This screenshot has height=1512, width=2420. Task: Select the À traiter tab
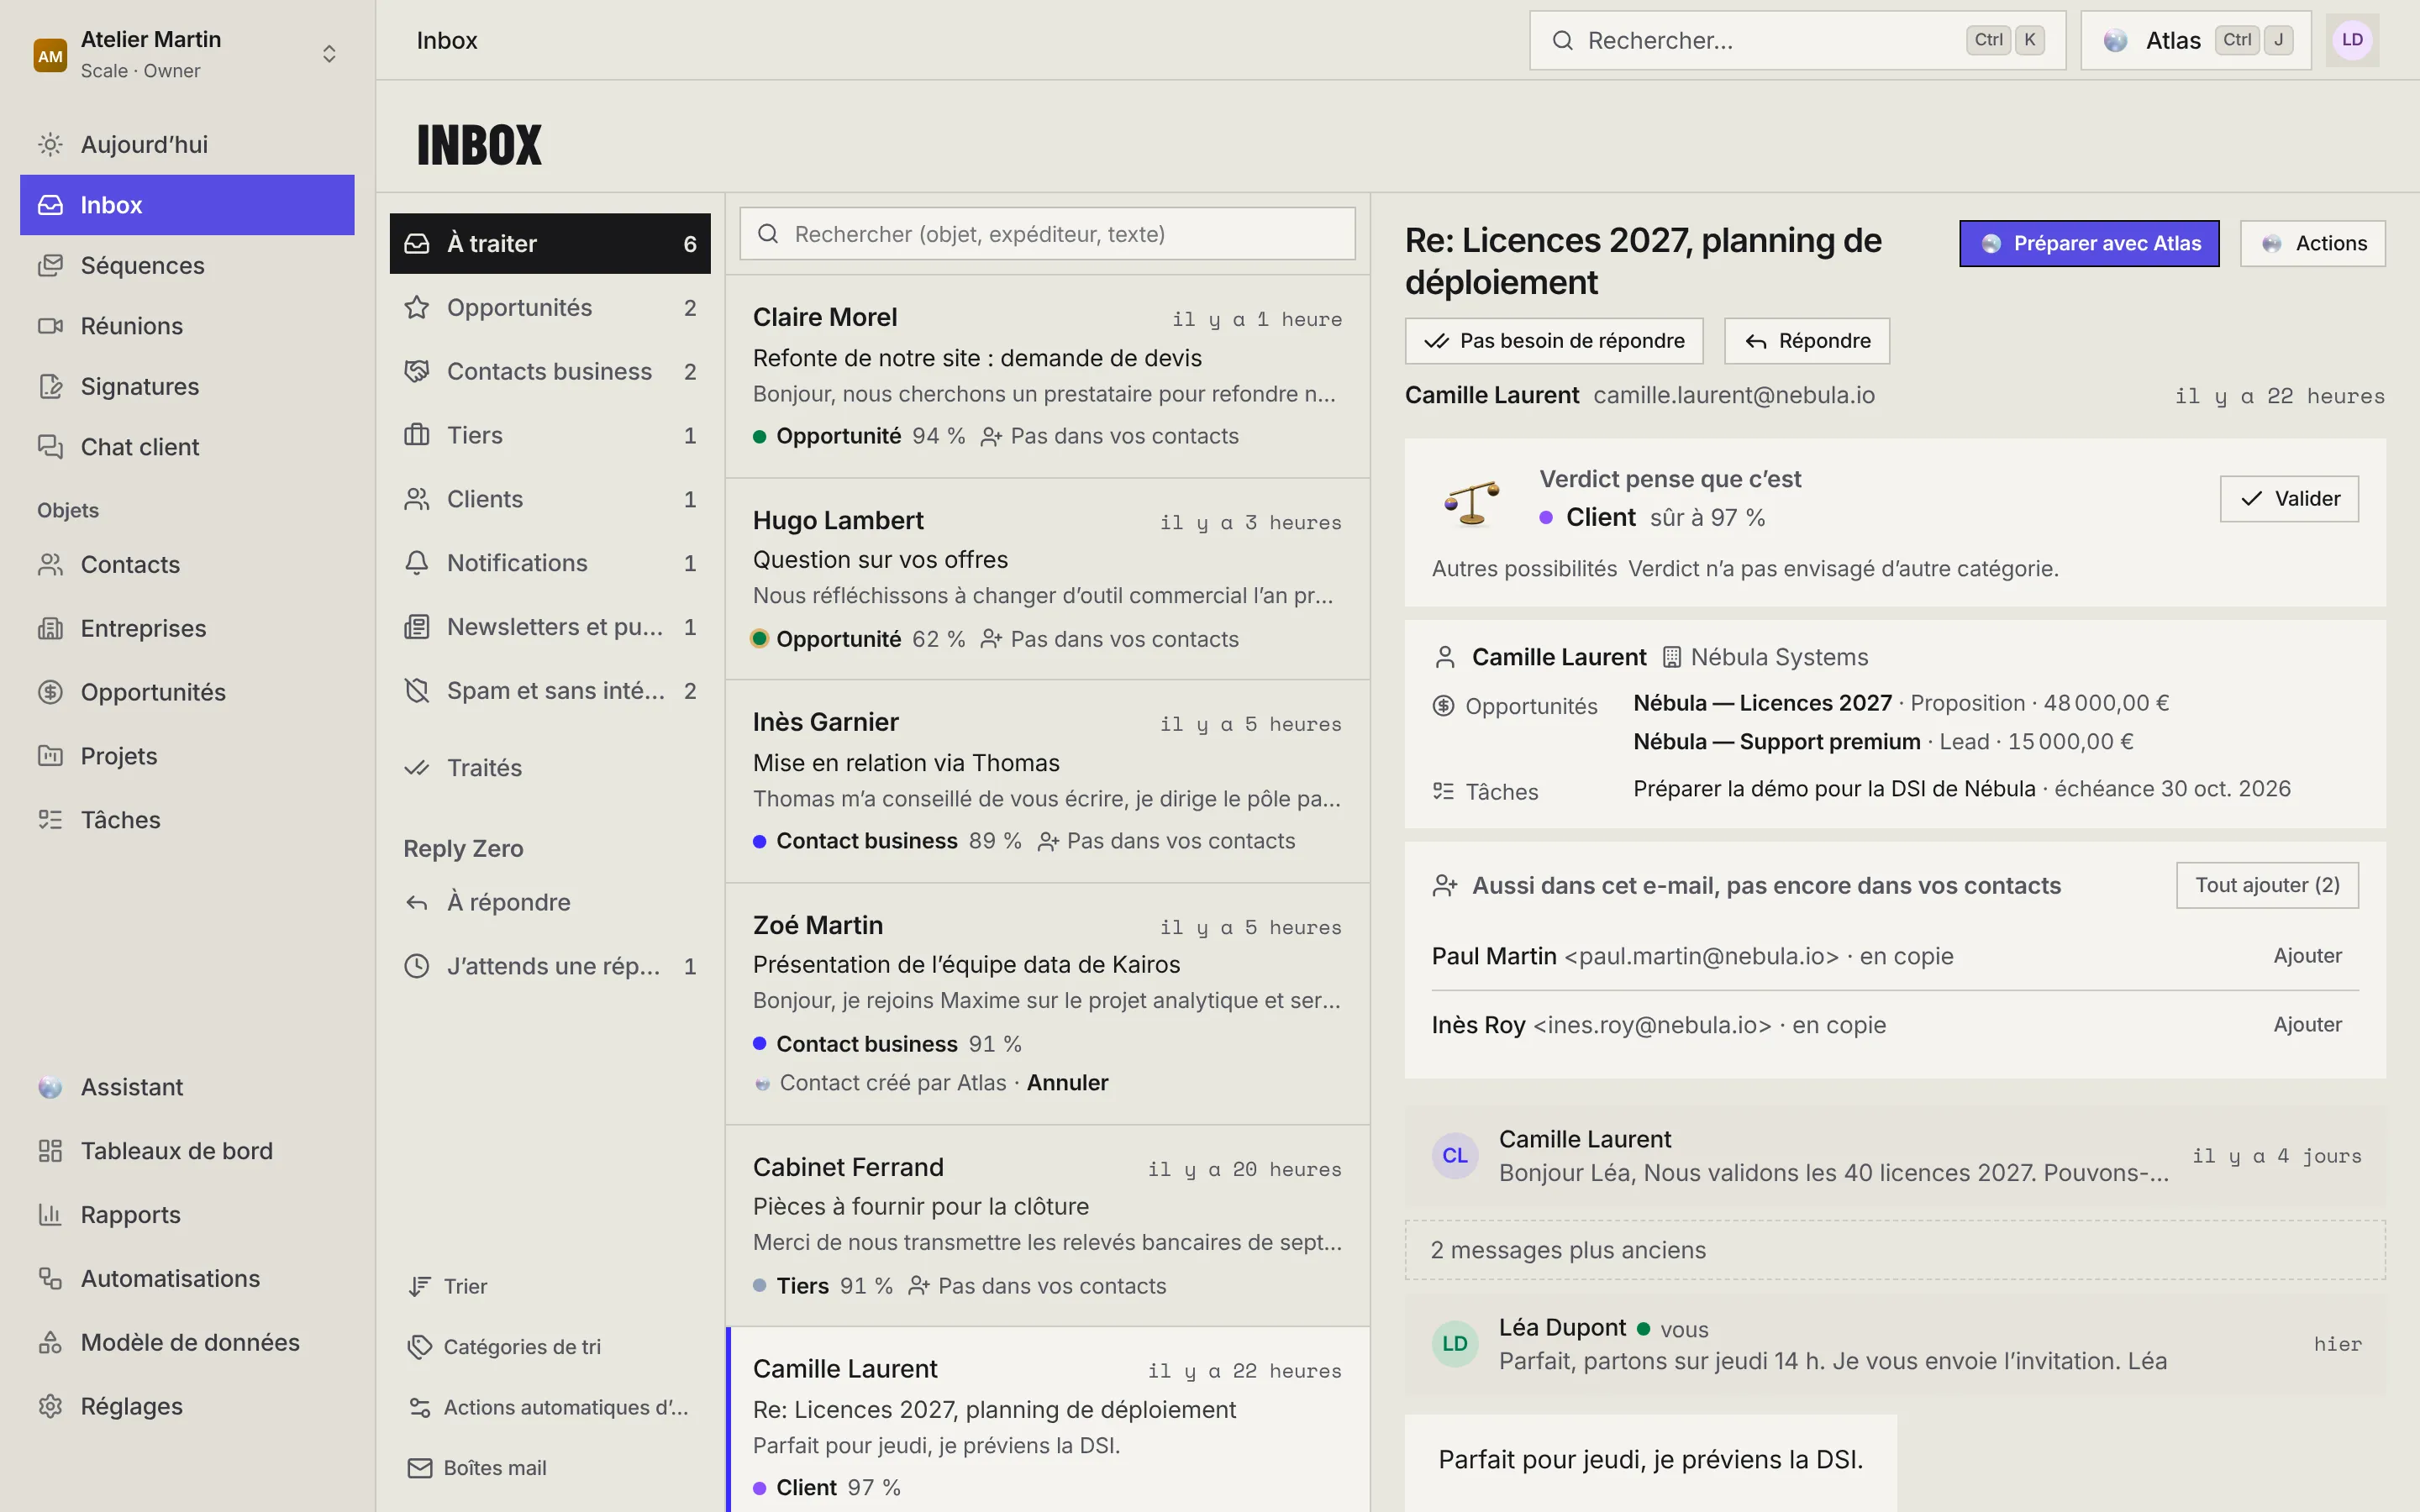tap(550, 244)
